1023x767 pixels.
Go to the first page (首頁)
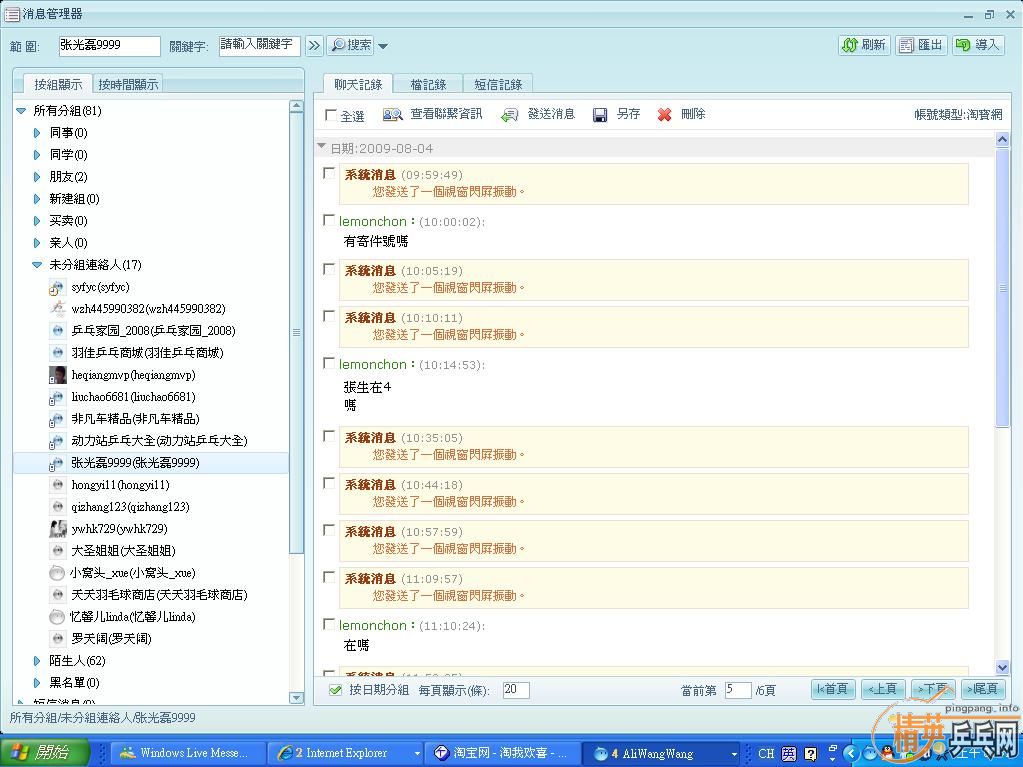832,689
